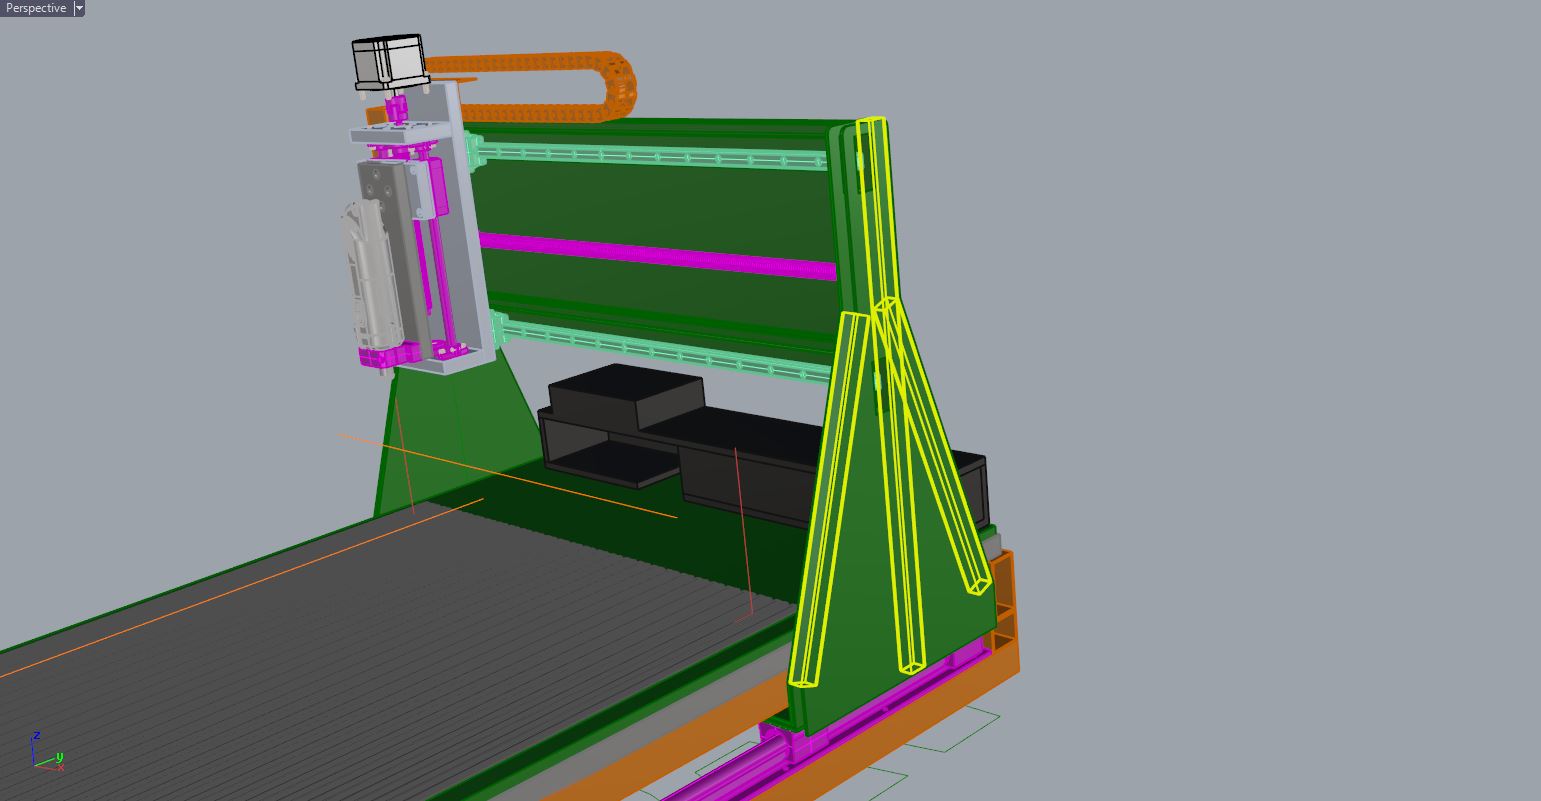
Task: Click the magenta lead screw on gantry
Action: (x=660, y=254)
